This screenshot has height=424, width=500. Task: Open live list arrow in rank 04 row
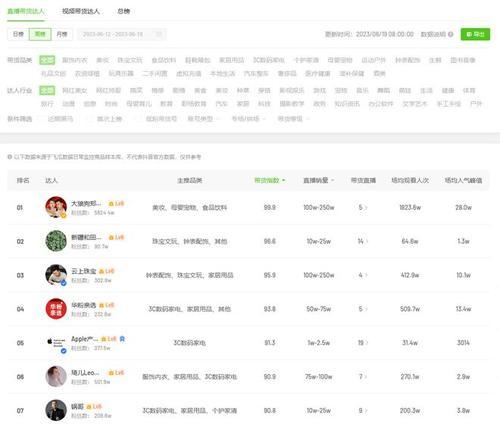coord(366,309)
